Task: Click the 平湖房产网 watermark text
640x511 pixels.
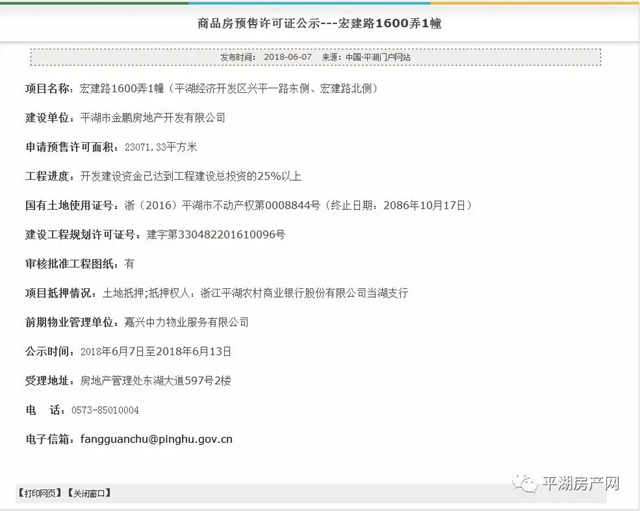Action: 579,485
